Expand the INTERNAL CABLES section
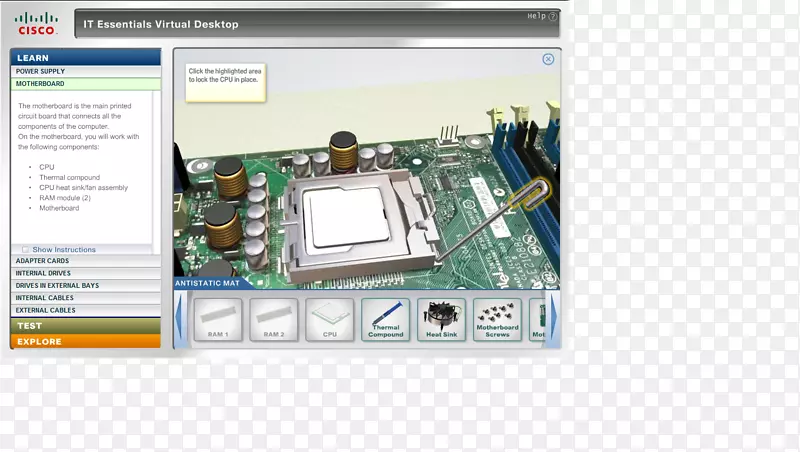800x452 pixels. click(86, 297)
